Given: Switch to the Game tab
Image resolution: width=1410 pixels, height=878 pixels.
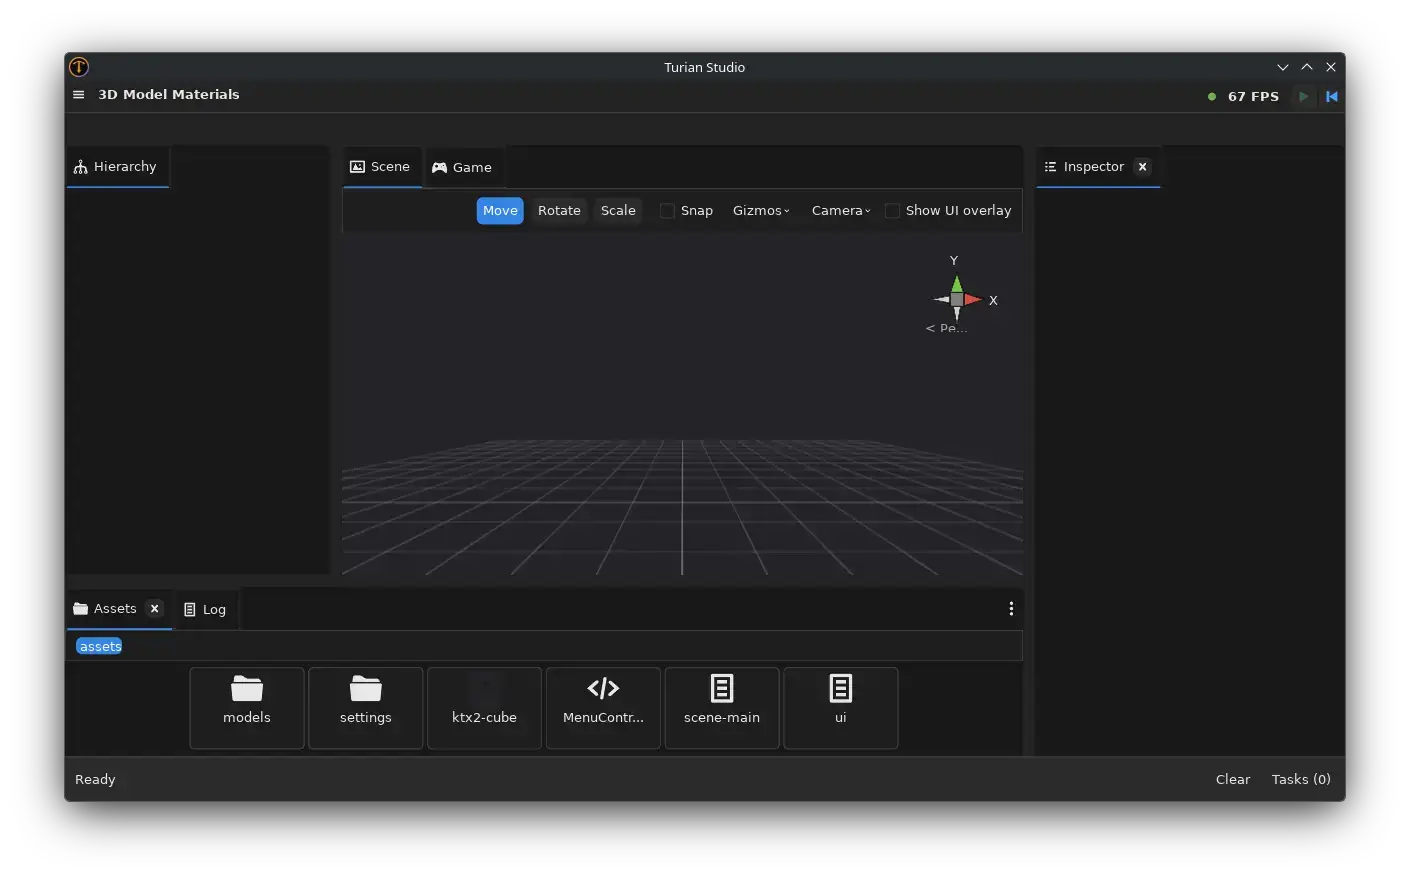Looking at the screenshot, I should click(462, 168).
